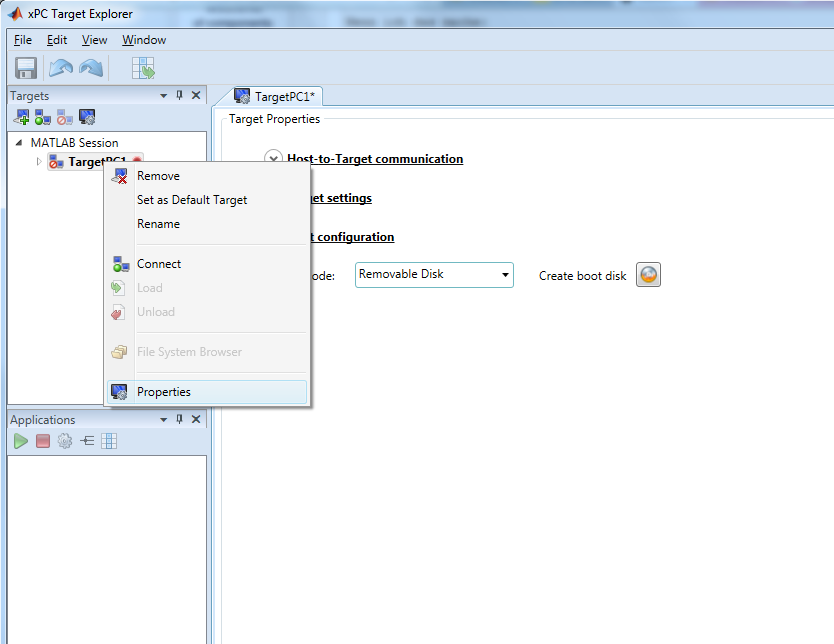This screenshot has height=644, width=834.
Task: Start application with green play icon
Action: [x=21, y=441]
